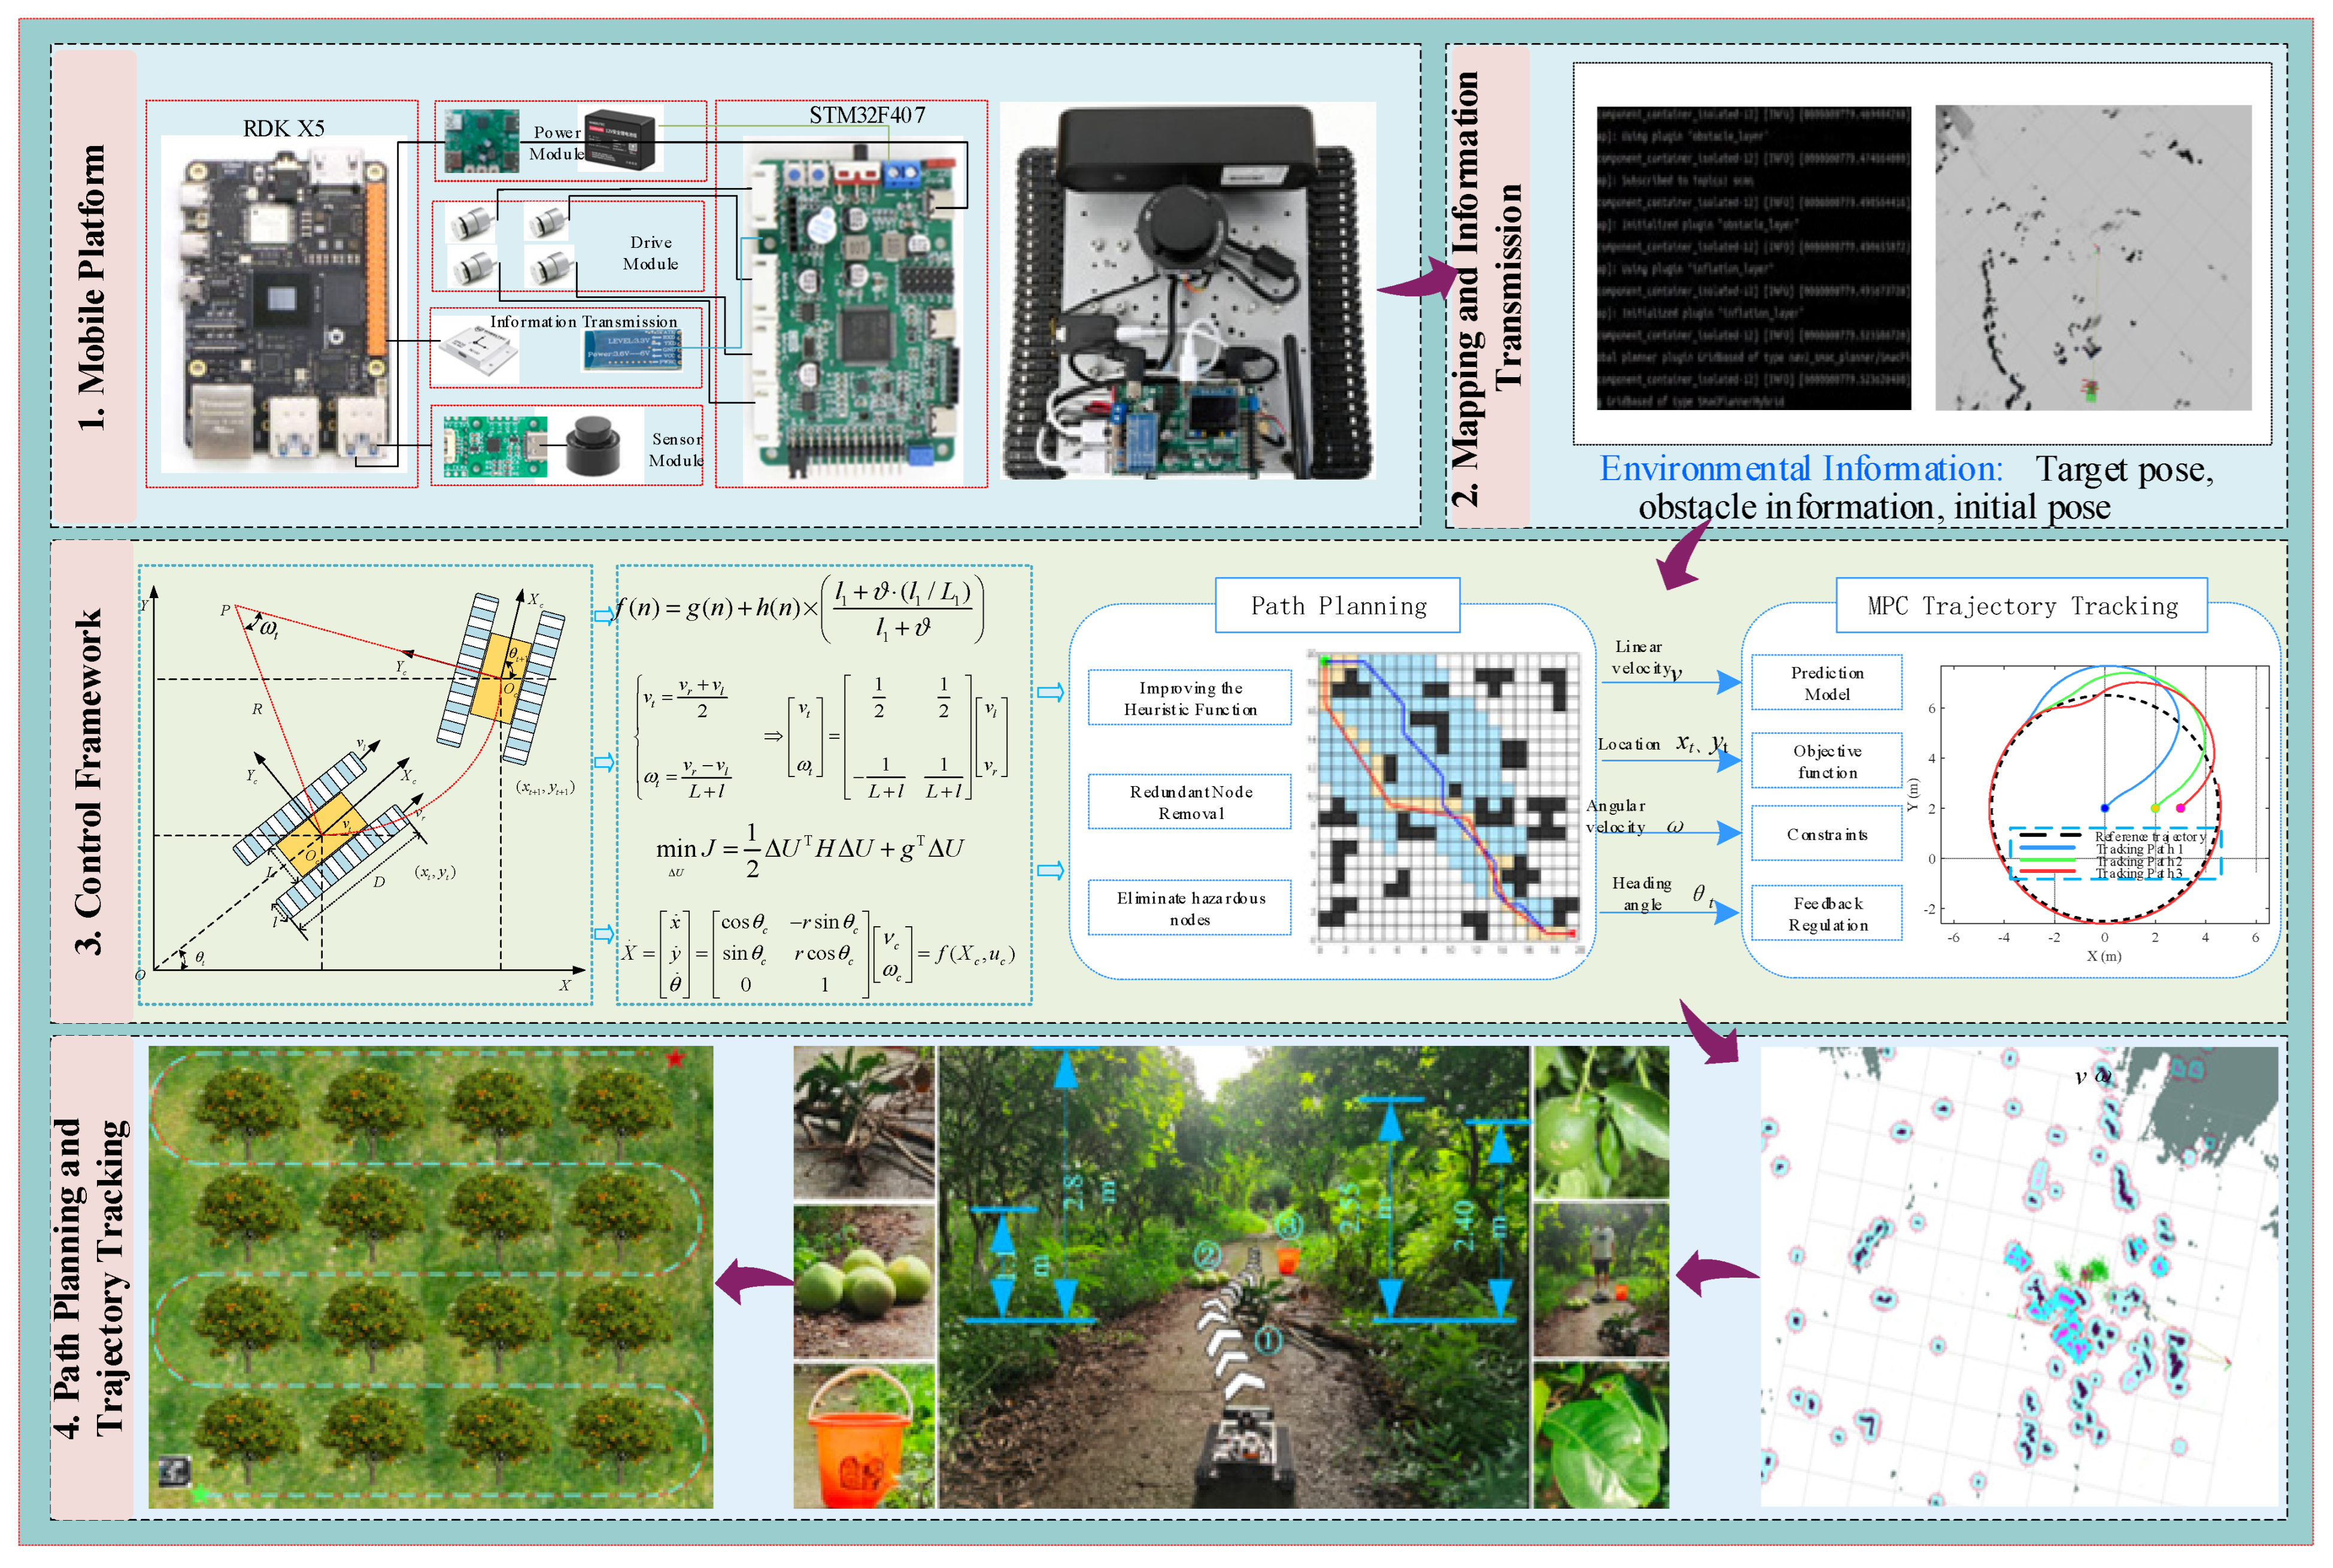The height and width of the screenshot is (1568, 2333).
Task: Click the Constraints box
Action: tap(1827, 834)
